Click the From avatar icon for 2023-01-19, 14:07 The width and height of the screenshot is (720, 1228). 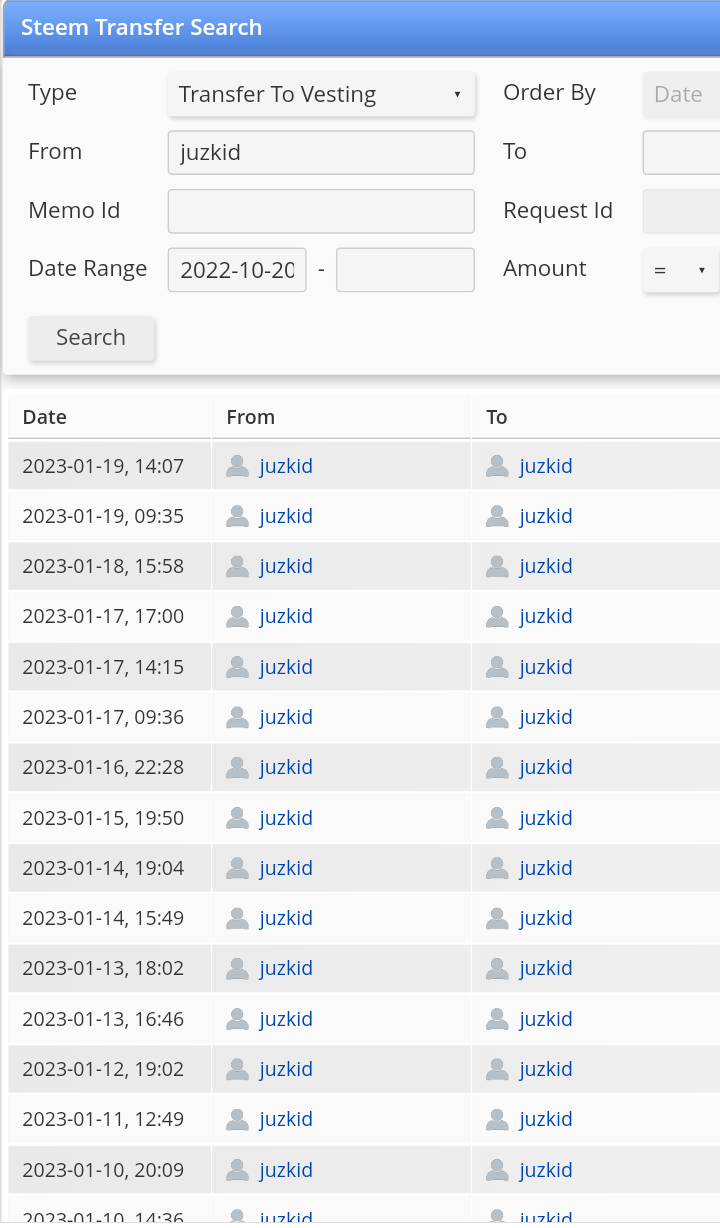click(237, 466)
